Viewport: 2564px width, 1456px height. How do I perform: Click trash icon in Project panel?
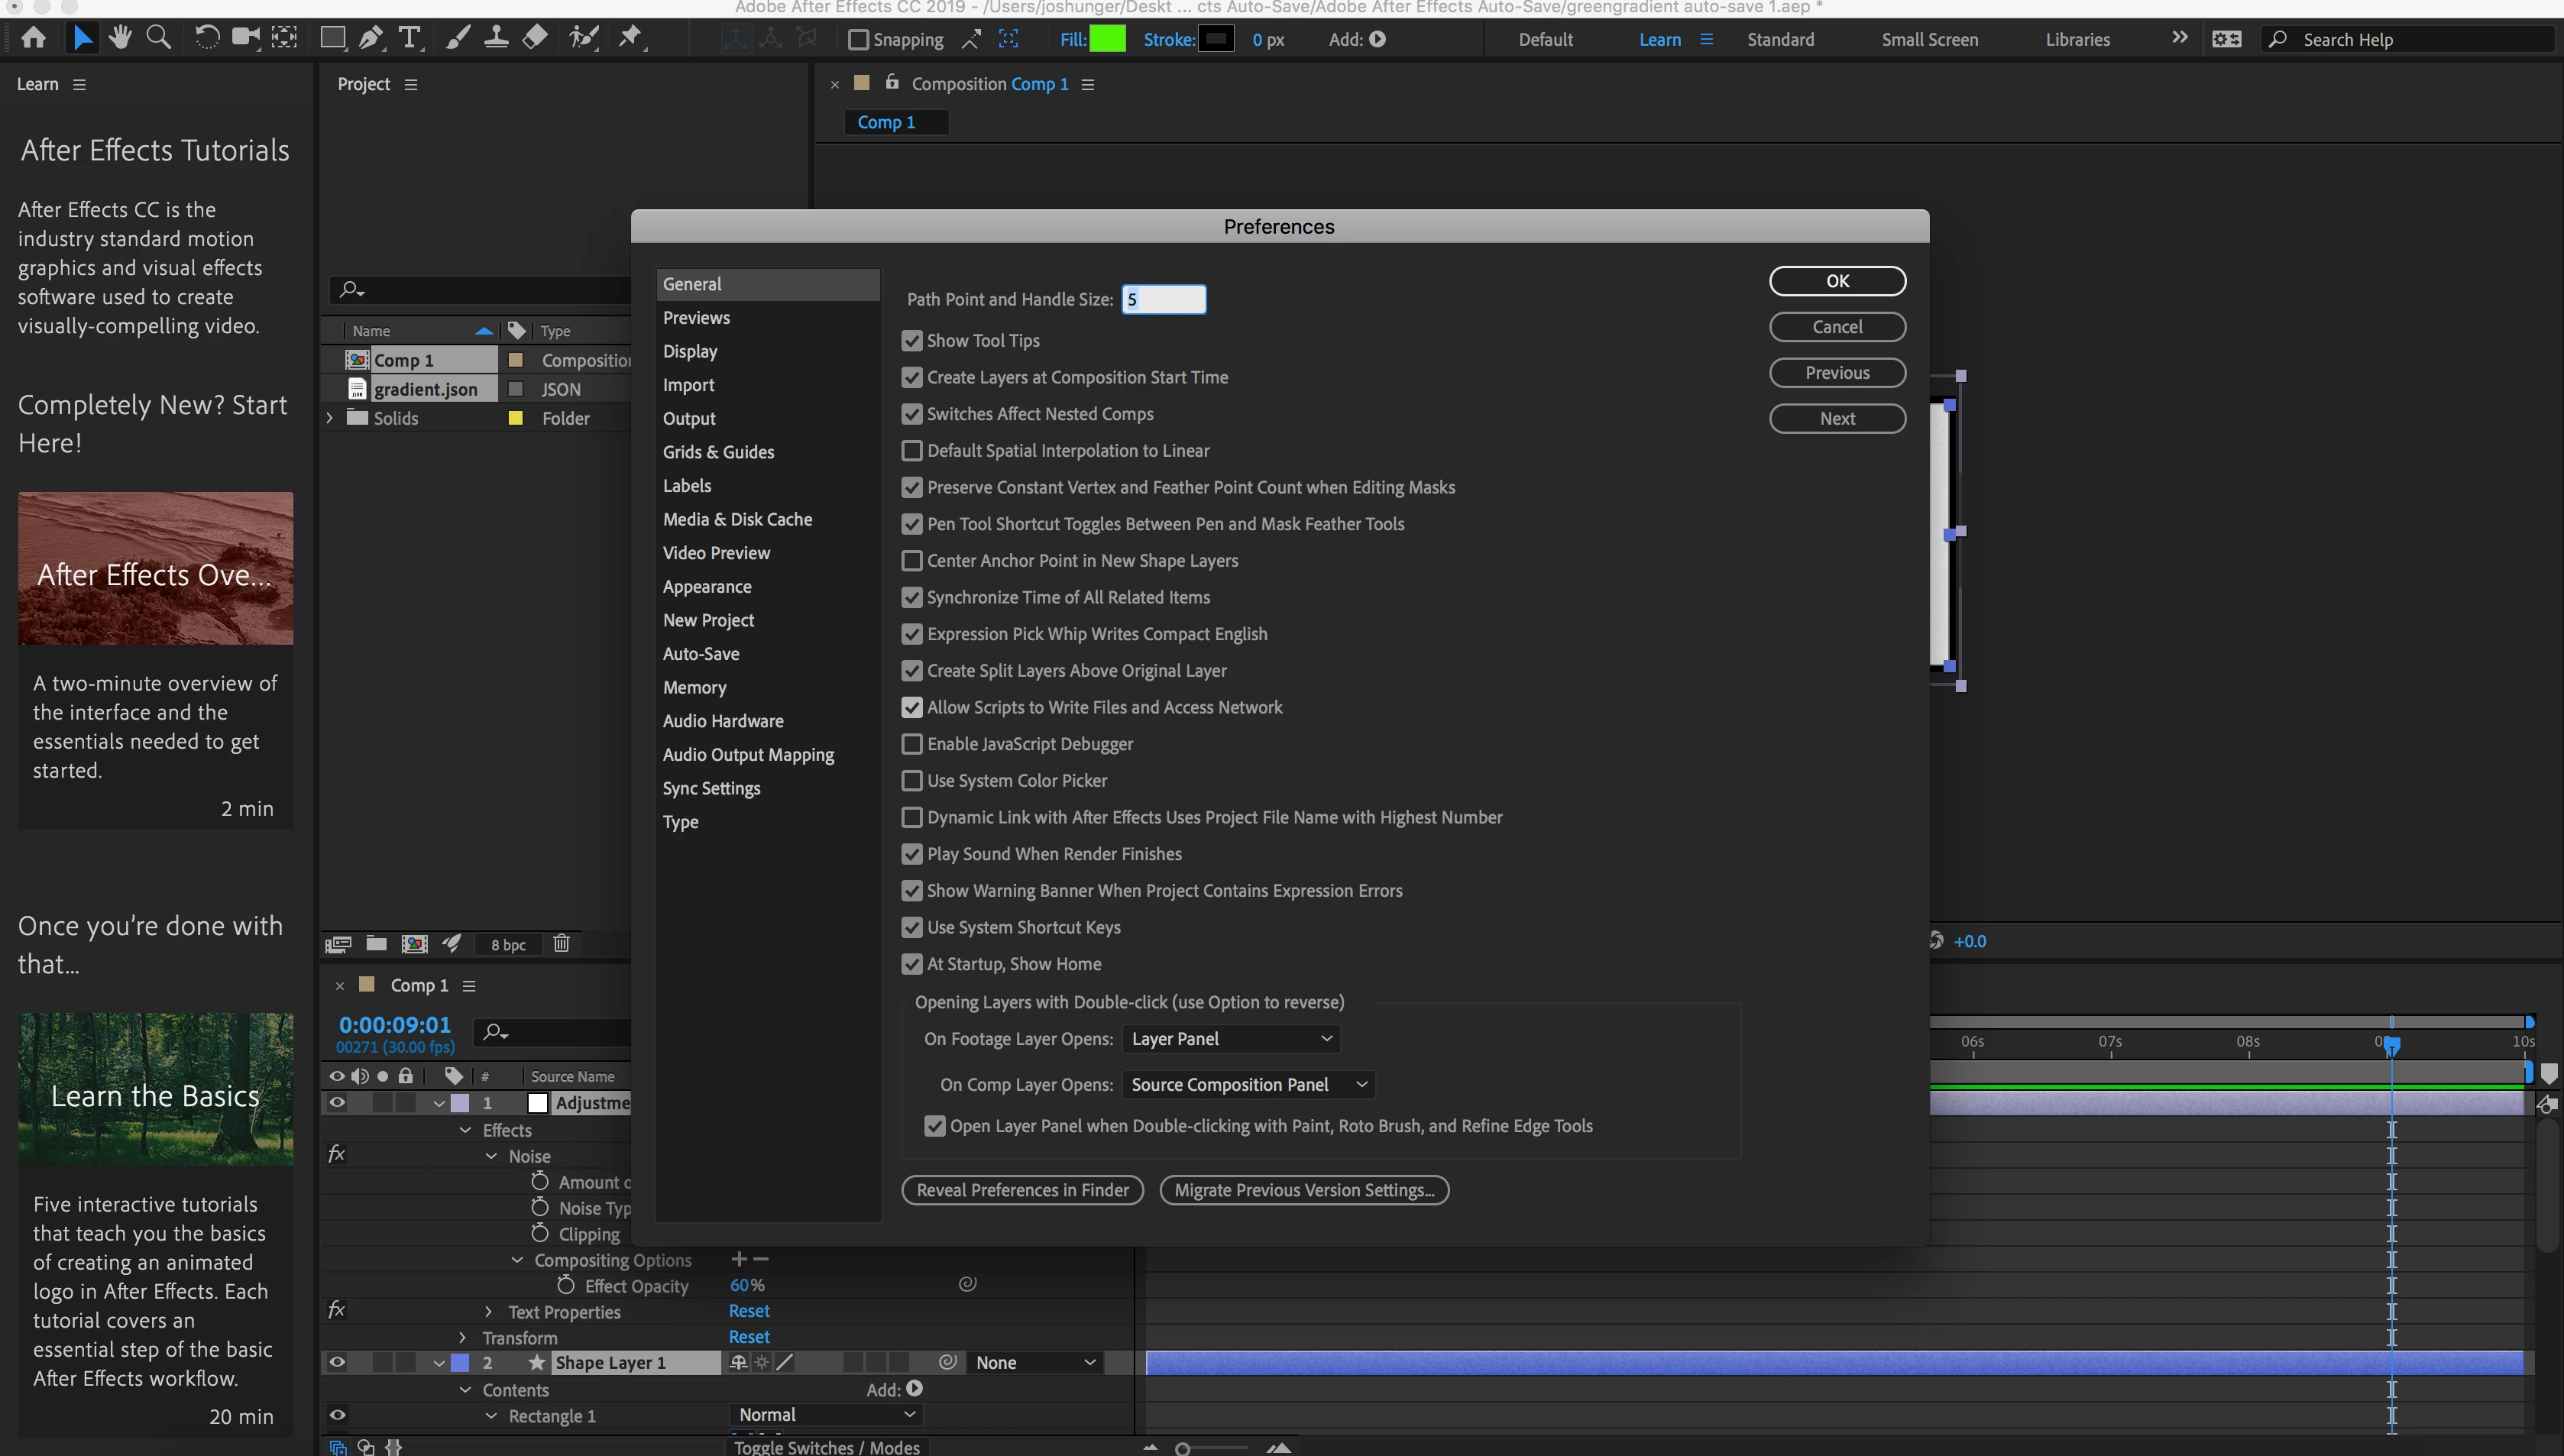tap(561, 943)
